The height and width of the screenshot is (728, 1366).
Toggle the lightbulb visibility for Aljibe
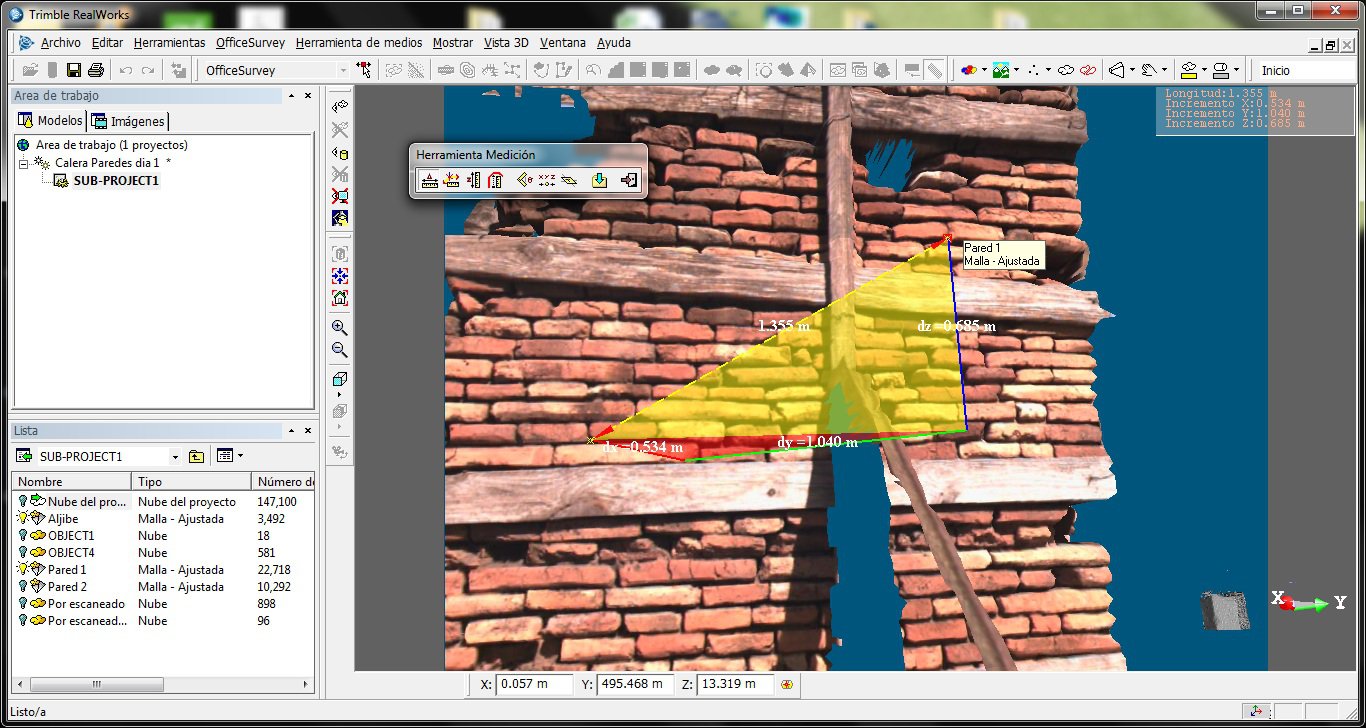[23, 518]
